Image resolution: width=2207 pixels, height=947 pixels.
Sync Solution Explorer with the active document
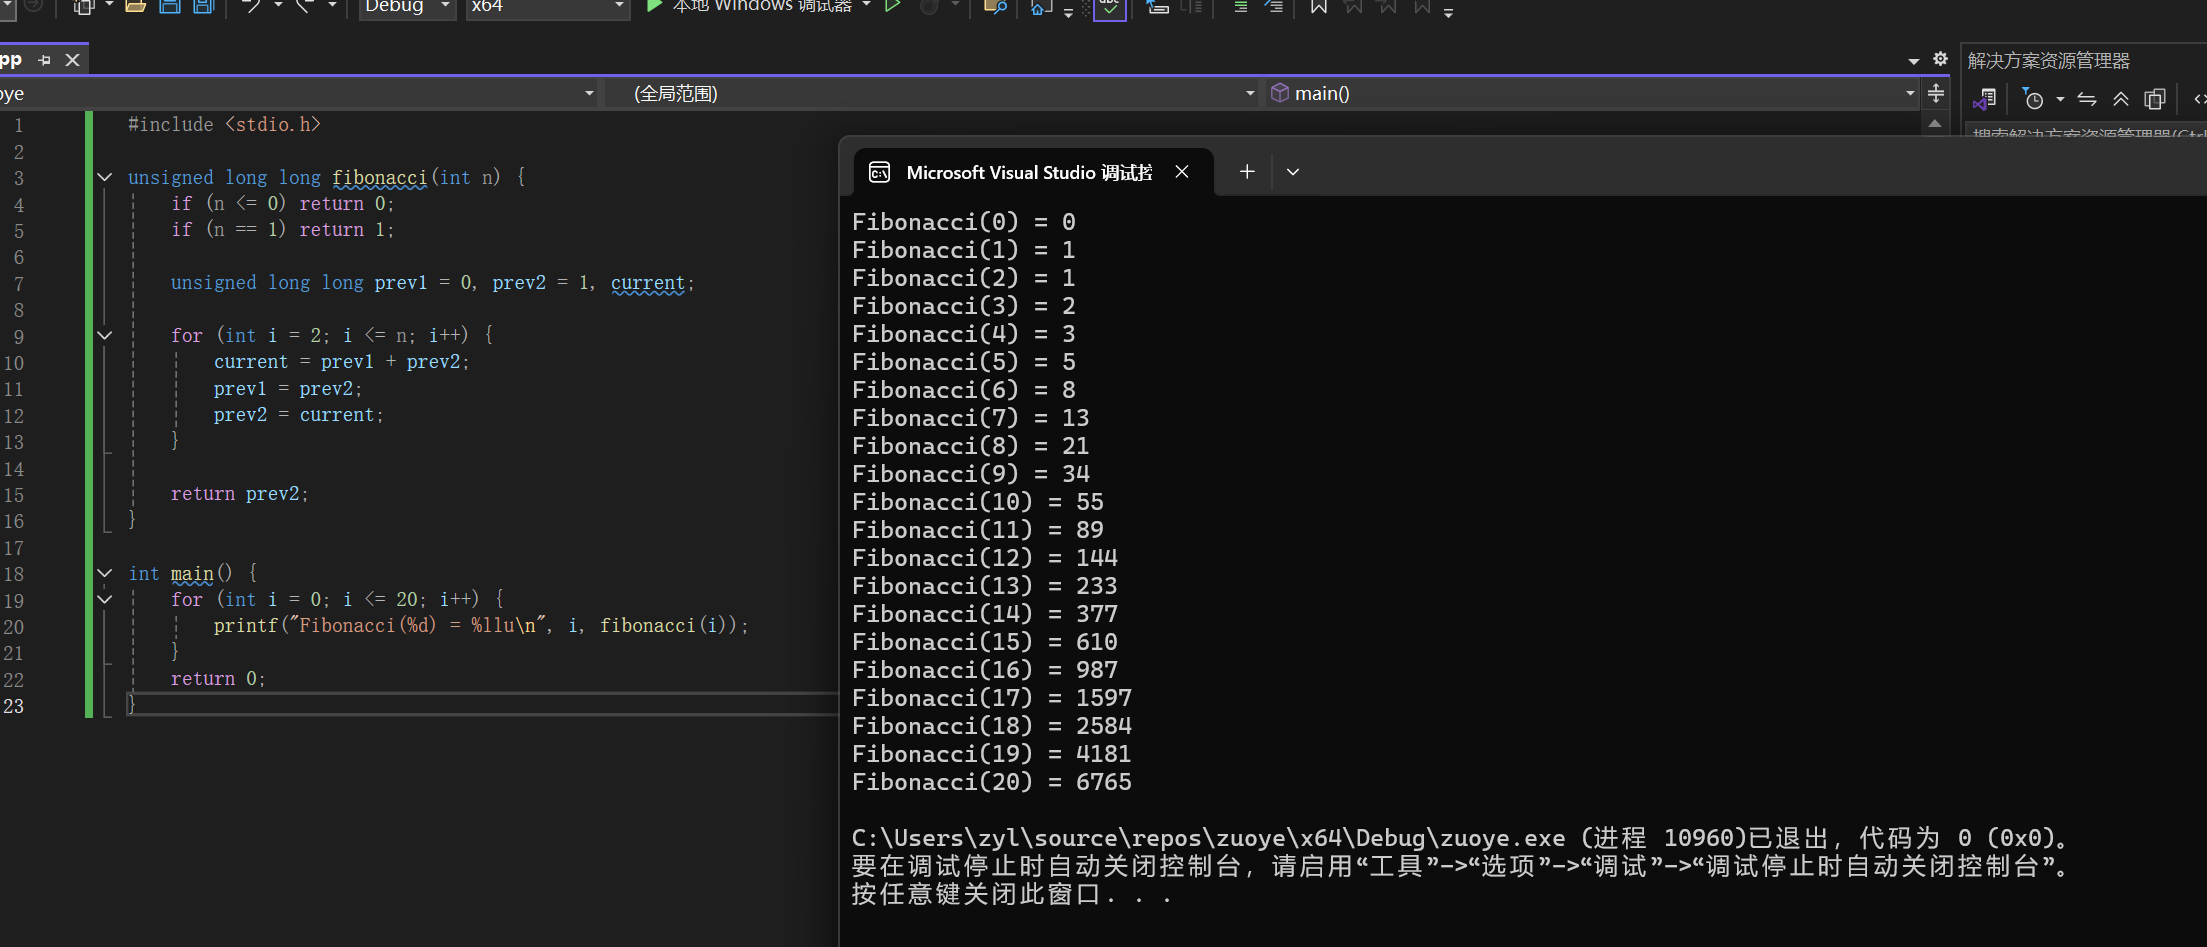[x=2087, y=99]
